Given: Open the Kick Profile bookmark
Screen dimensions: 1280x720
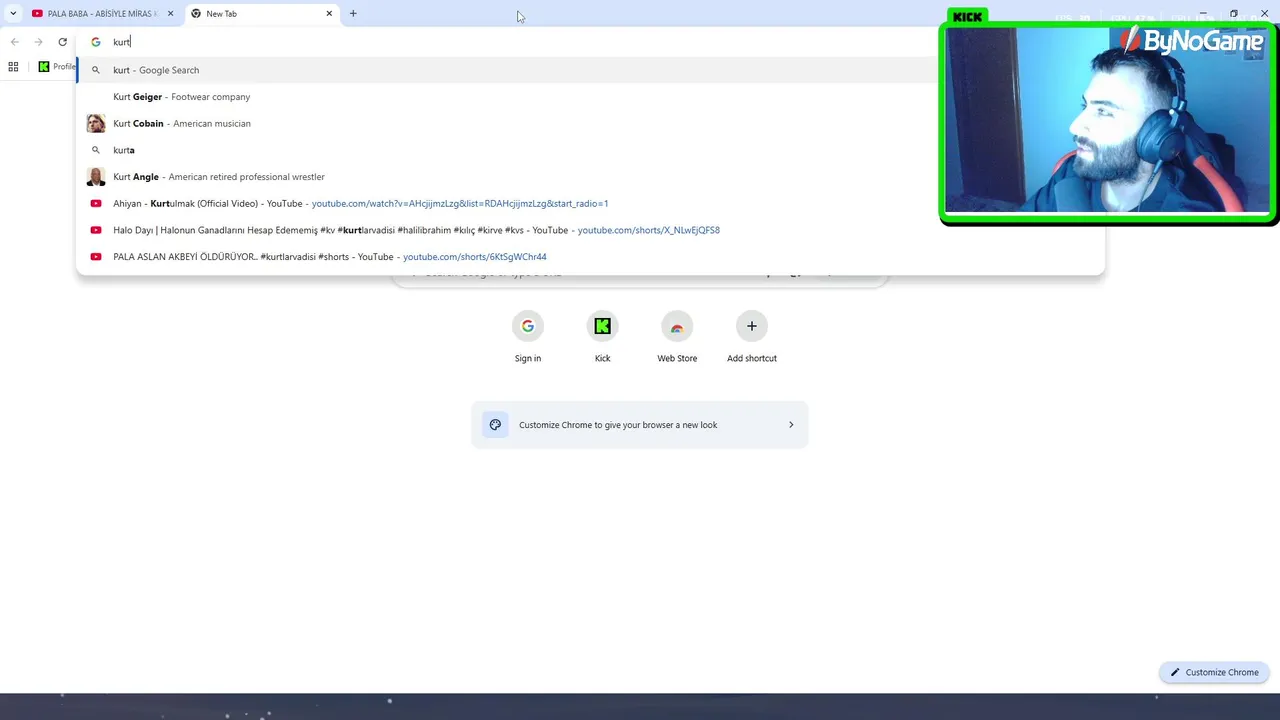Looking at the screenshot, I should (57, 67).
